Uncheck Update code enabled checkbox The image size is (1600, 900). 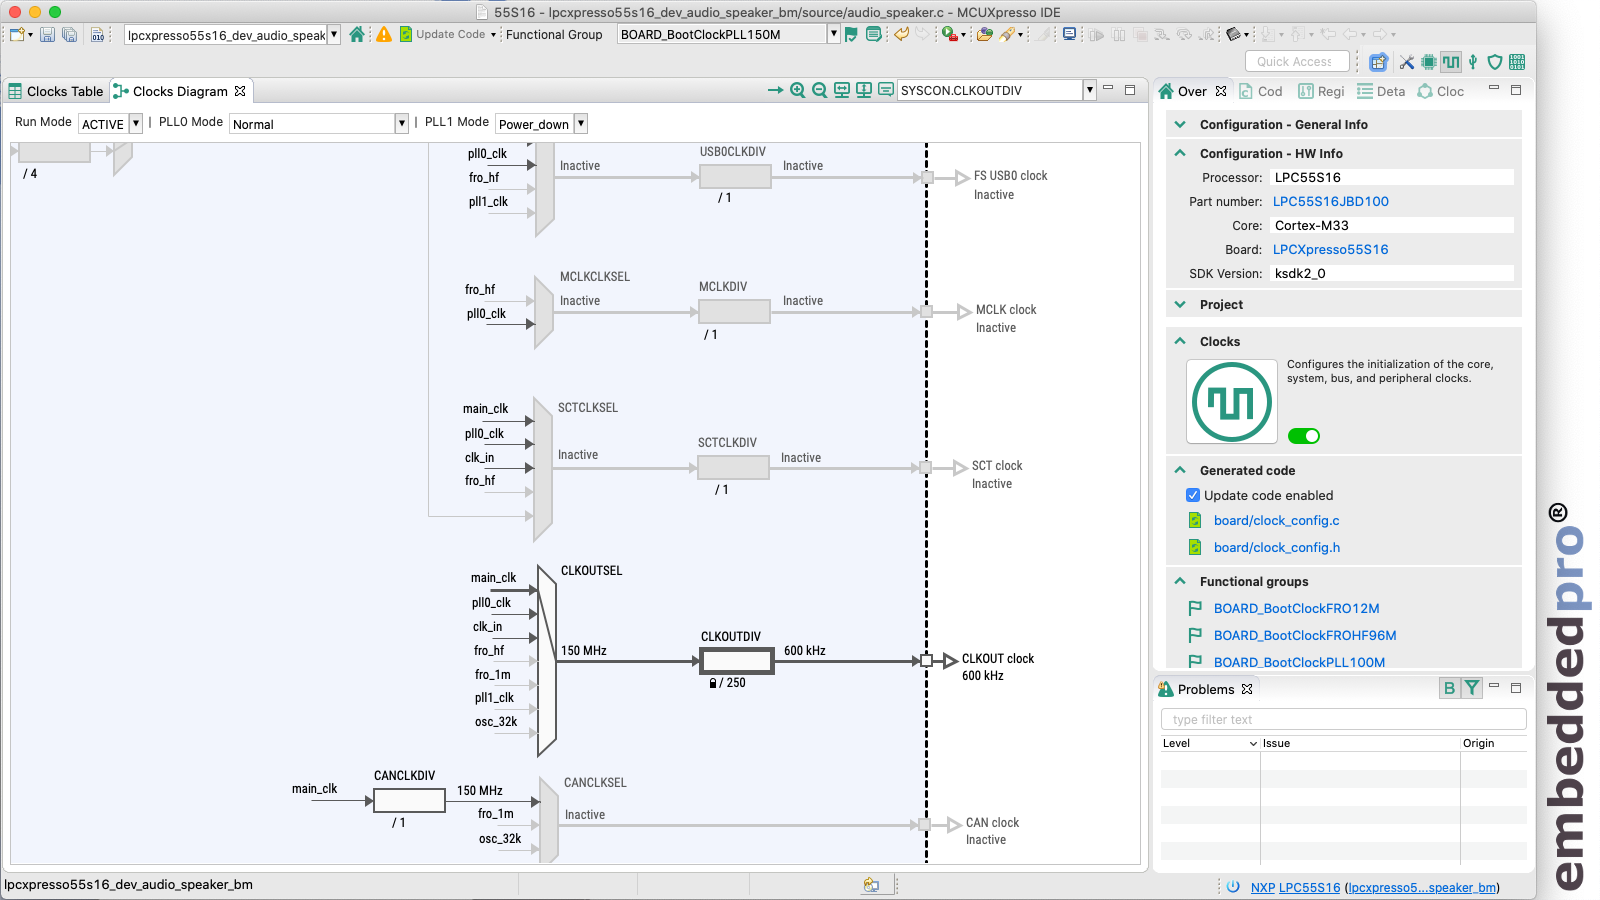pyautogui.click(x=1192, y=495)
